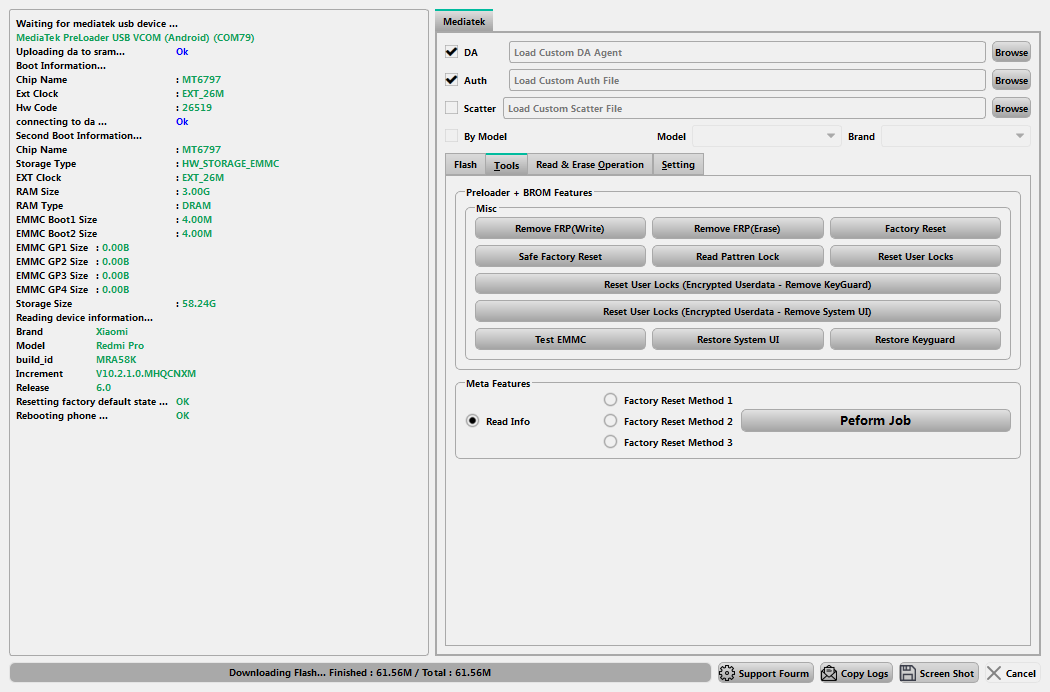Click the Reset User Locks button
1050x692 pixels.
(915, 257)
